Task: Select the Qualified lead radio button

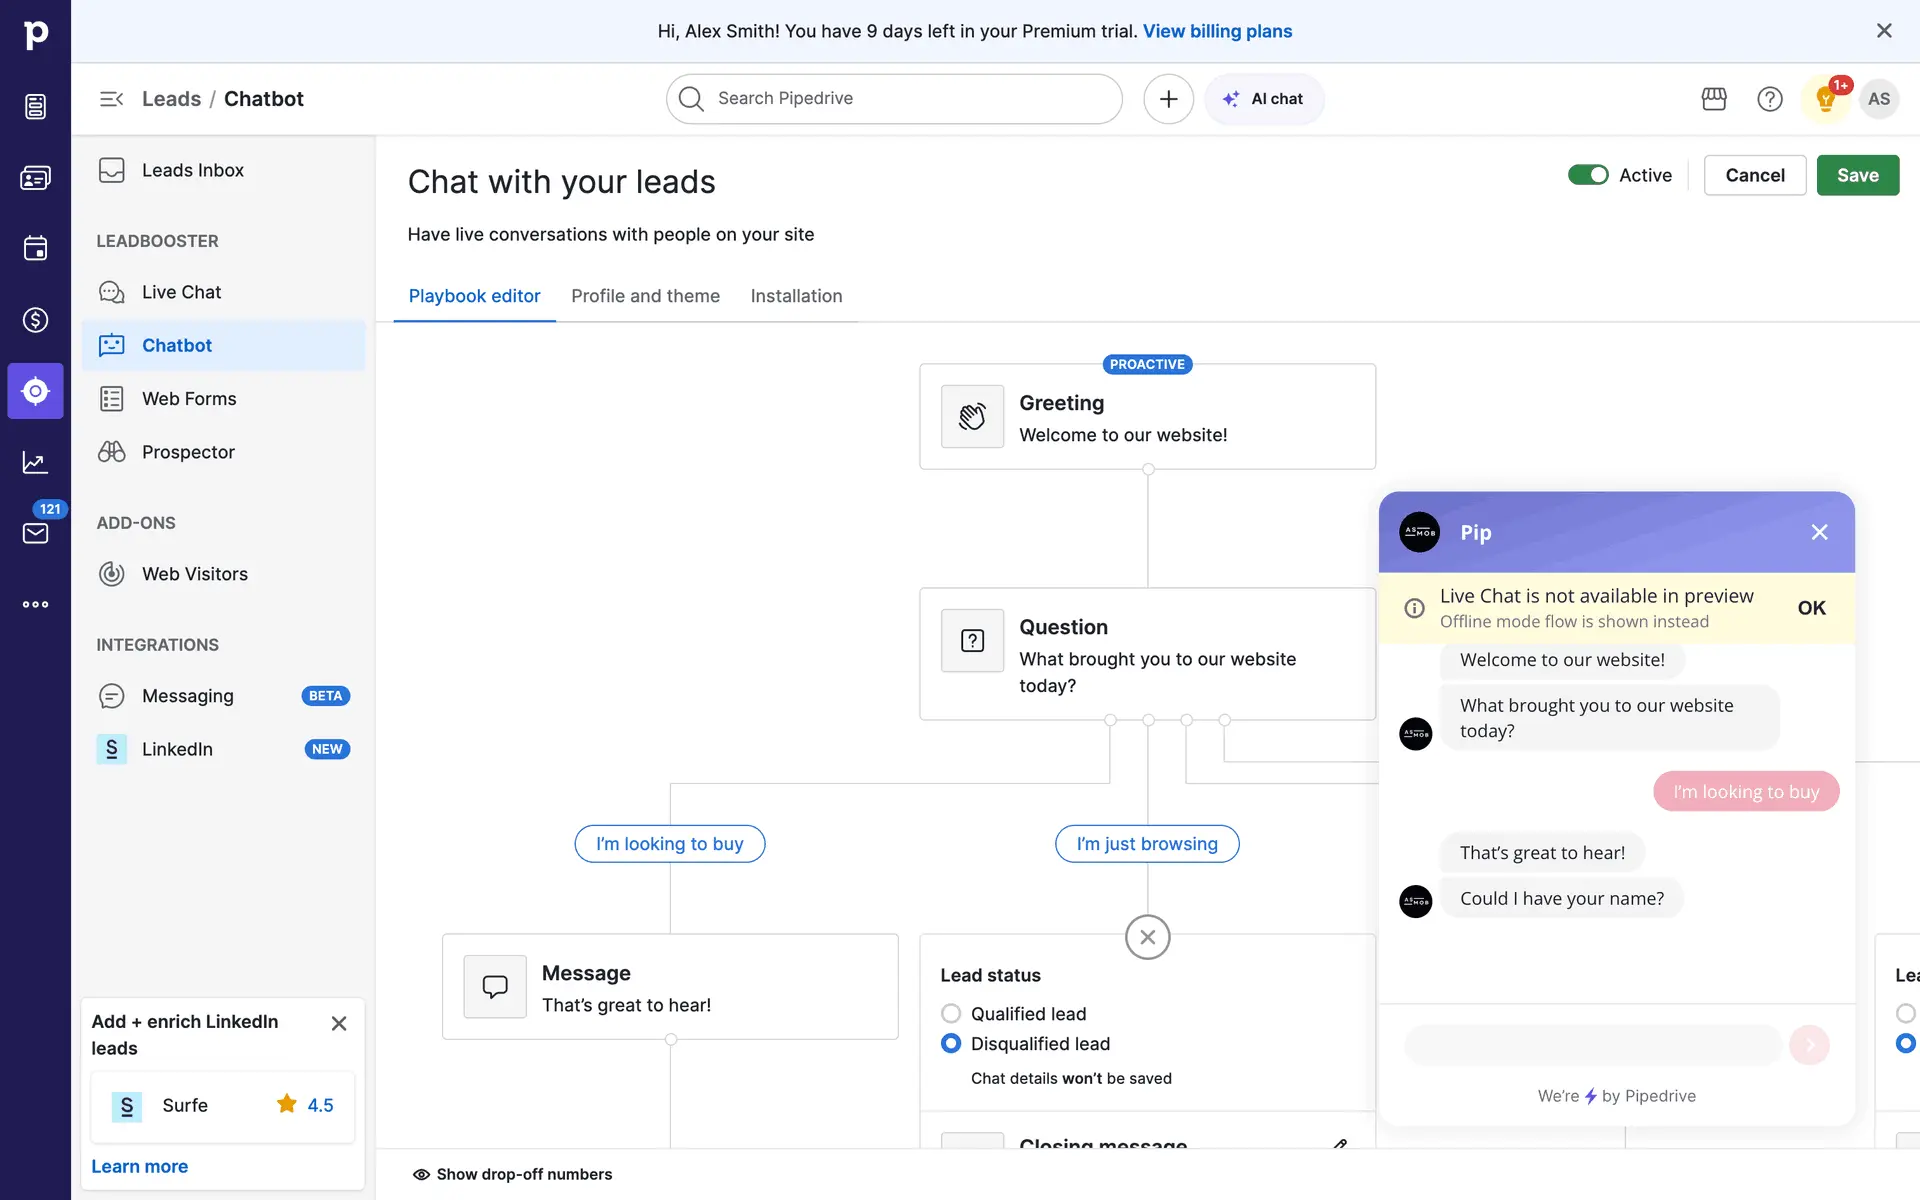Action: (x=951, y=1014)
